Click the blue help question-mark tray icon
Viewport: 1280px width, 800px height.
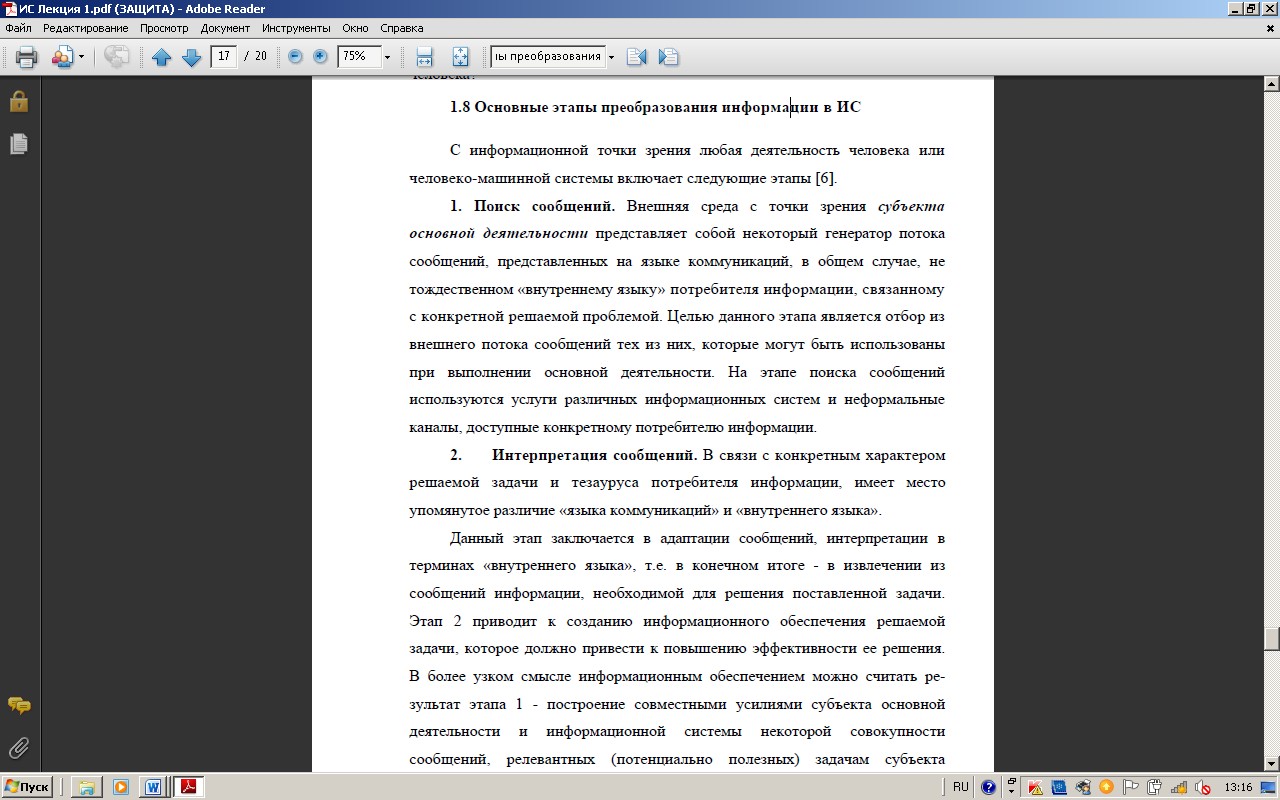(988, 787)
